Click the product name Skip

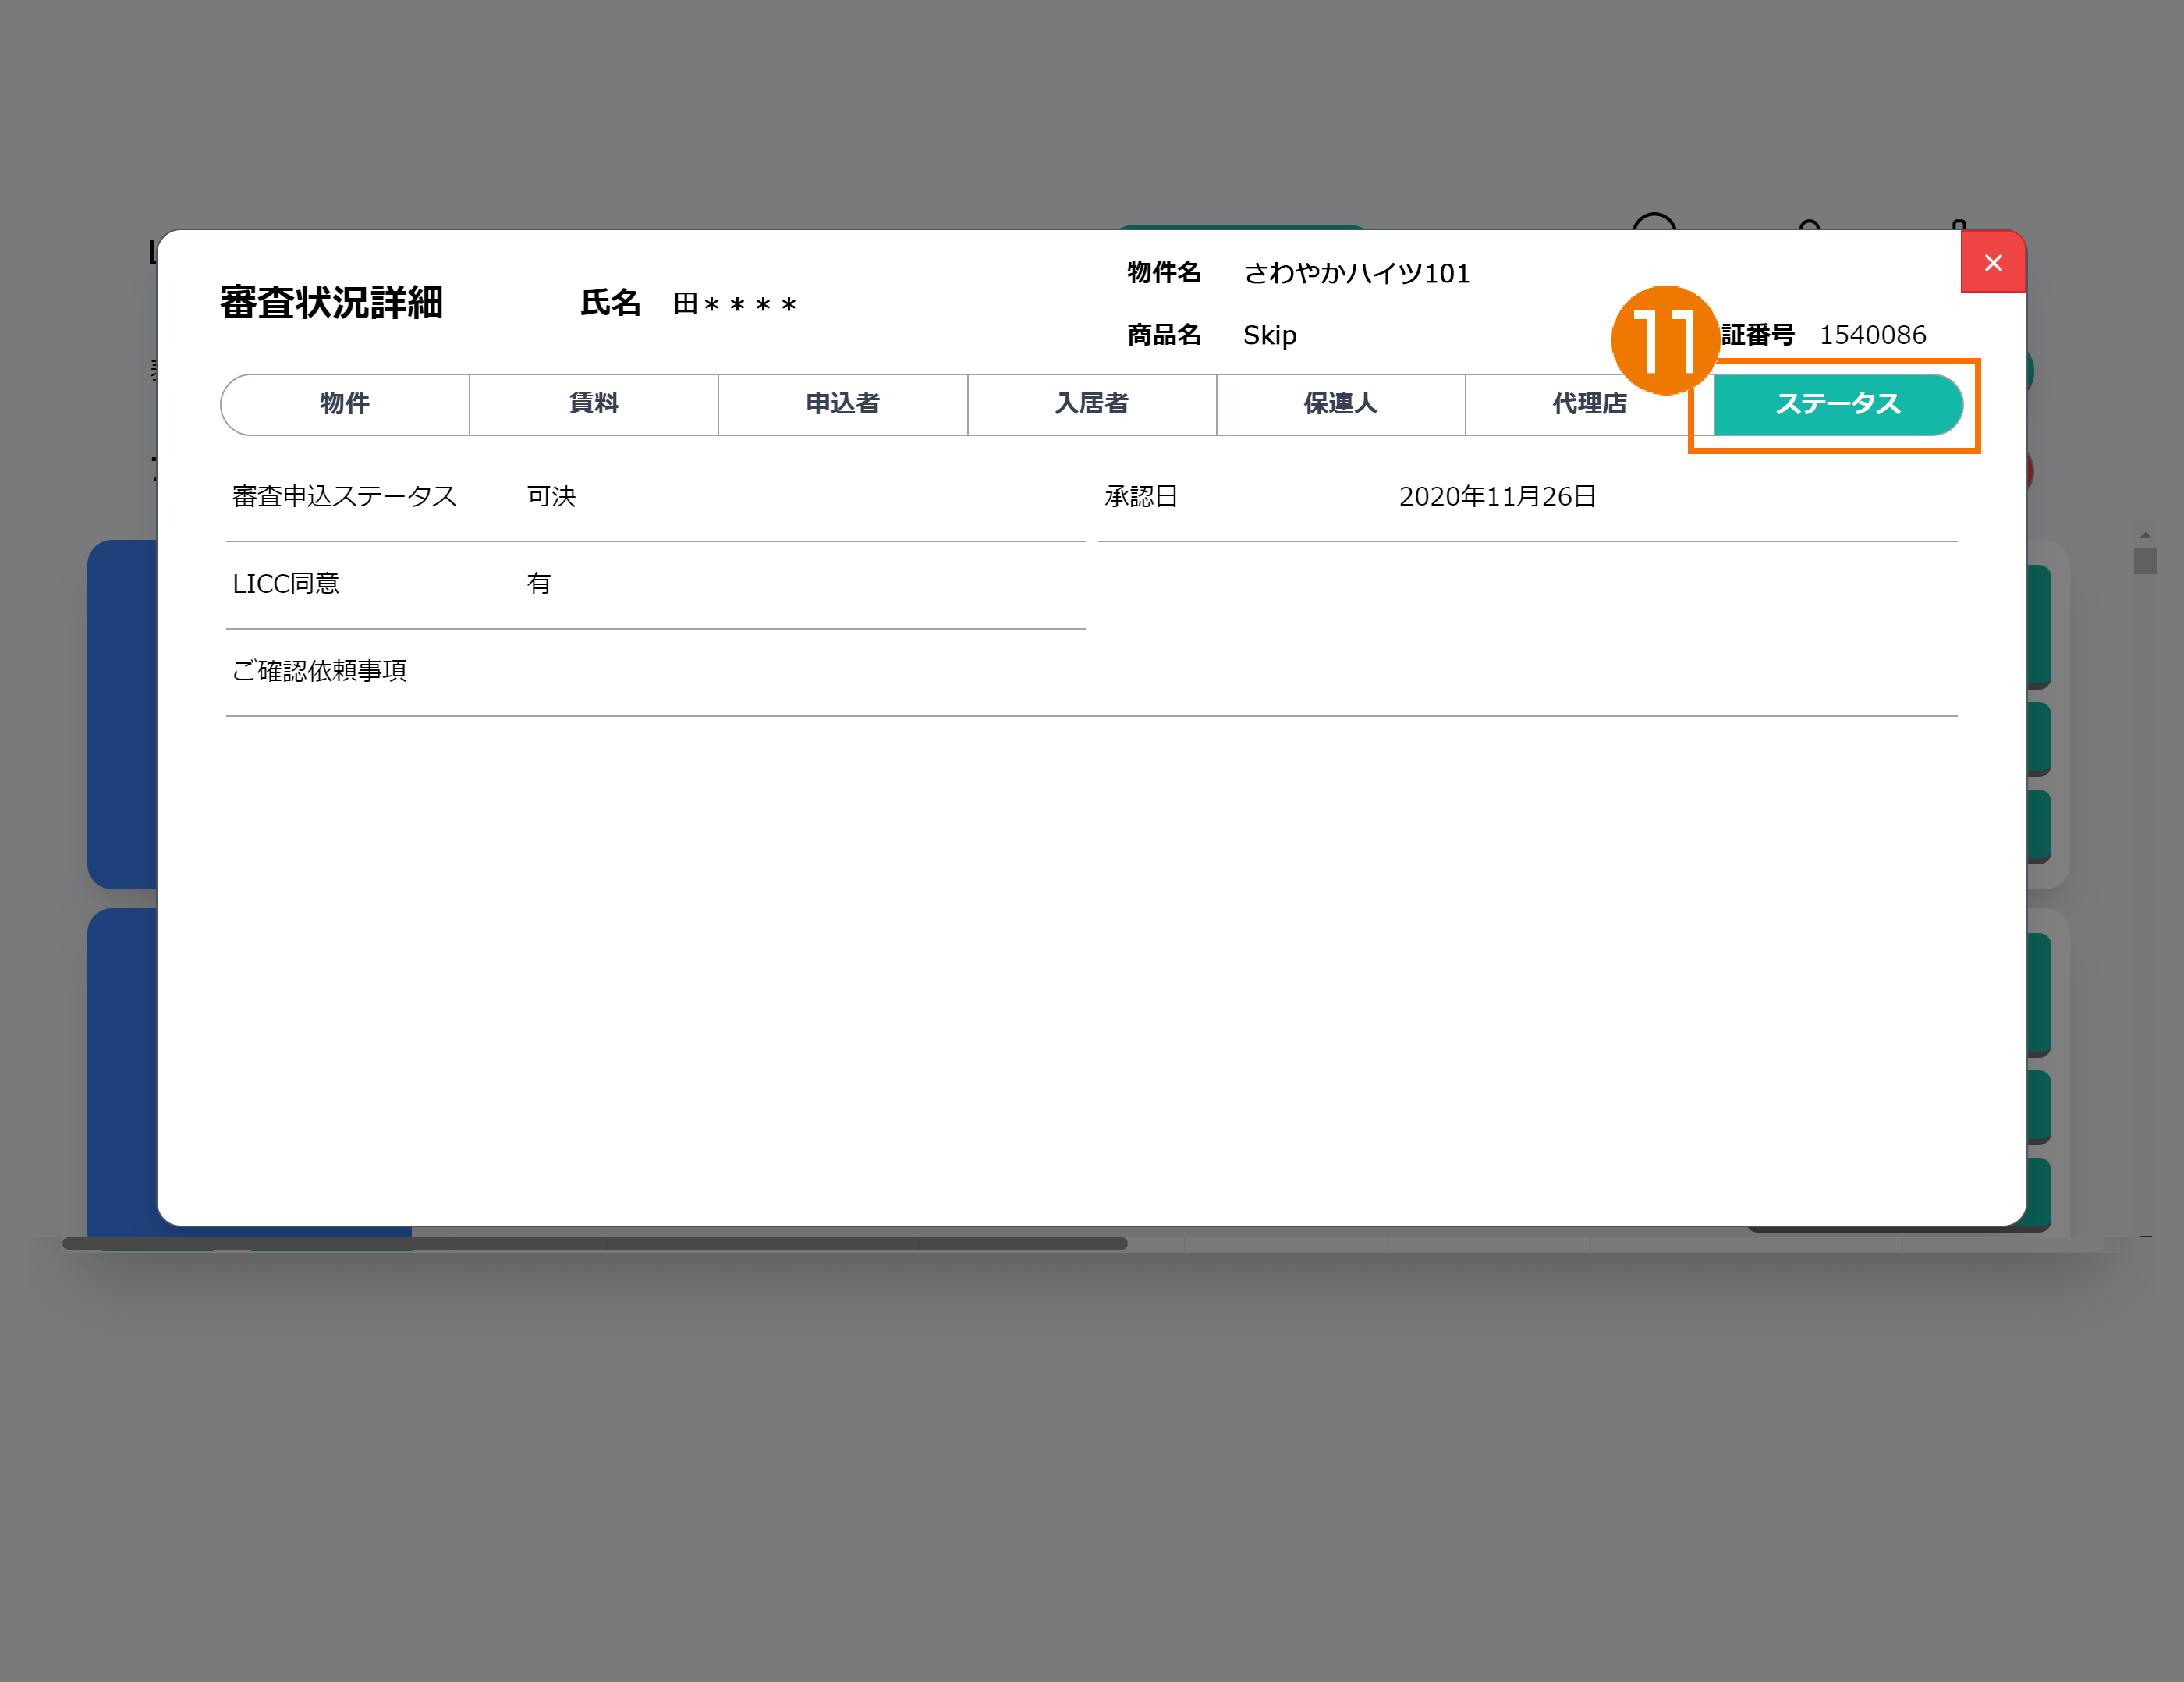(x=1269, y=336)
